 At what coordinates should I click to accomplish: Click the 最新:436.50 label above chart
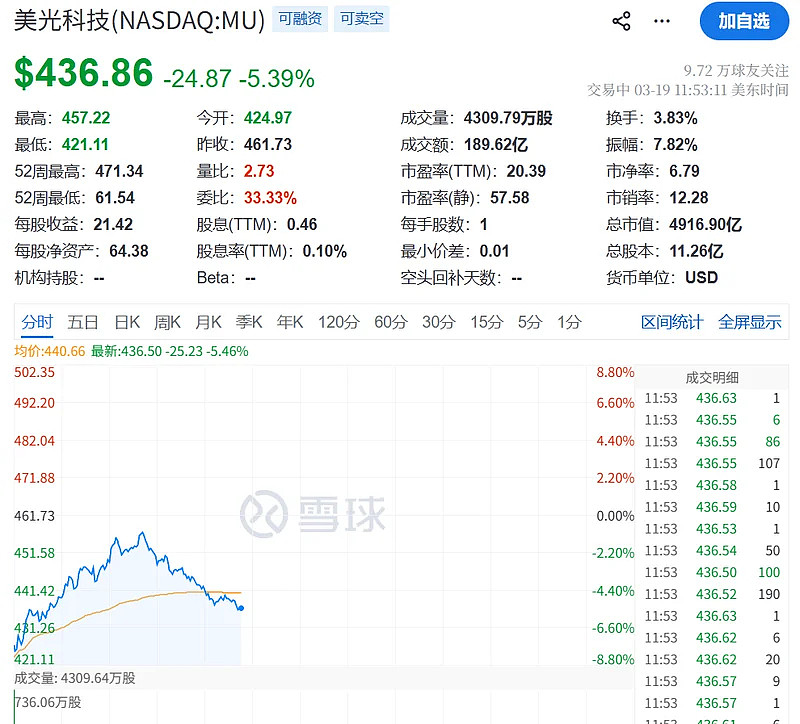(x=169, y=351)
